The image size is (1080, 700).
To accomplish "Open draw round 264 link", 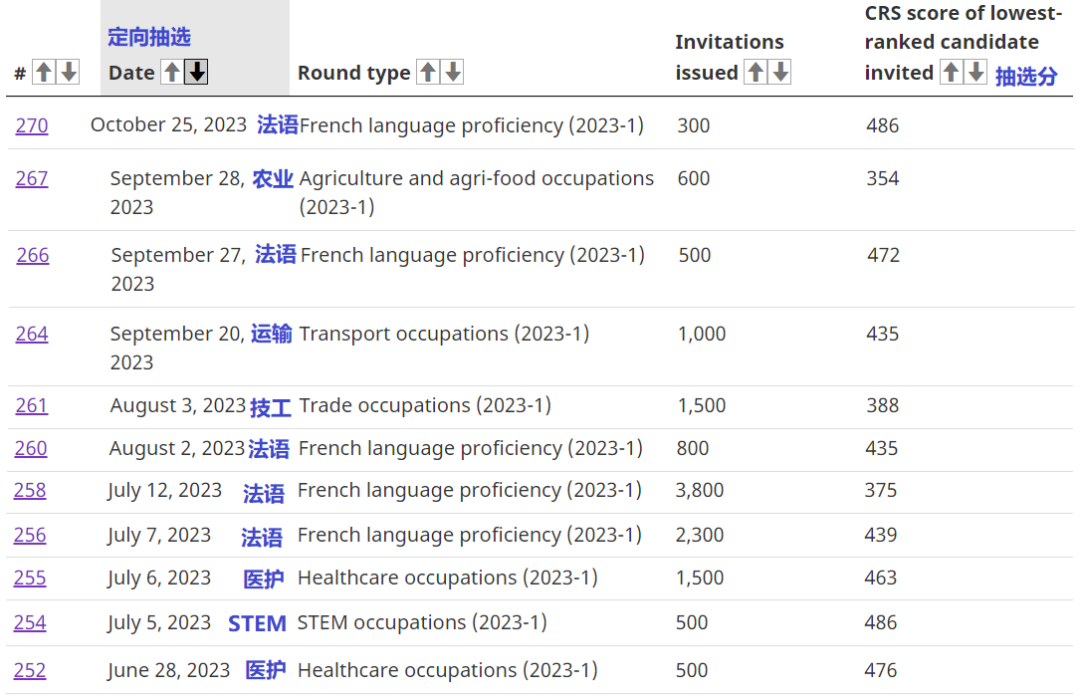I will point(31,334).
